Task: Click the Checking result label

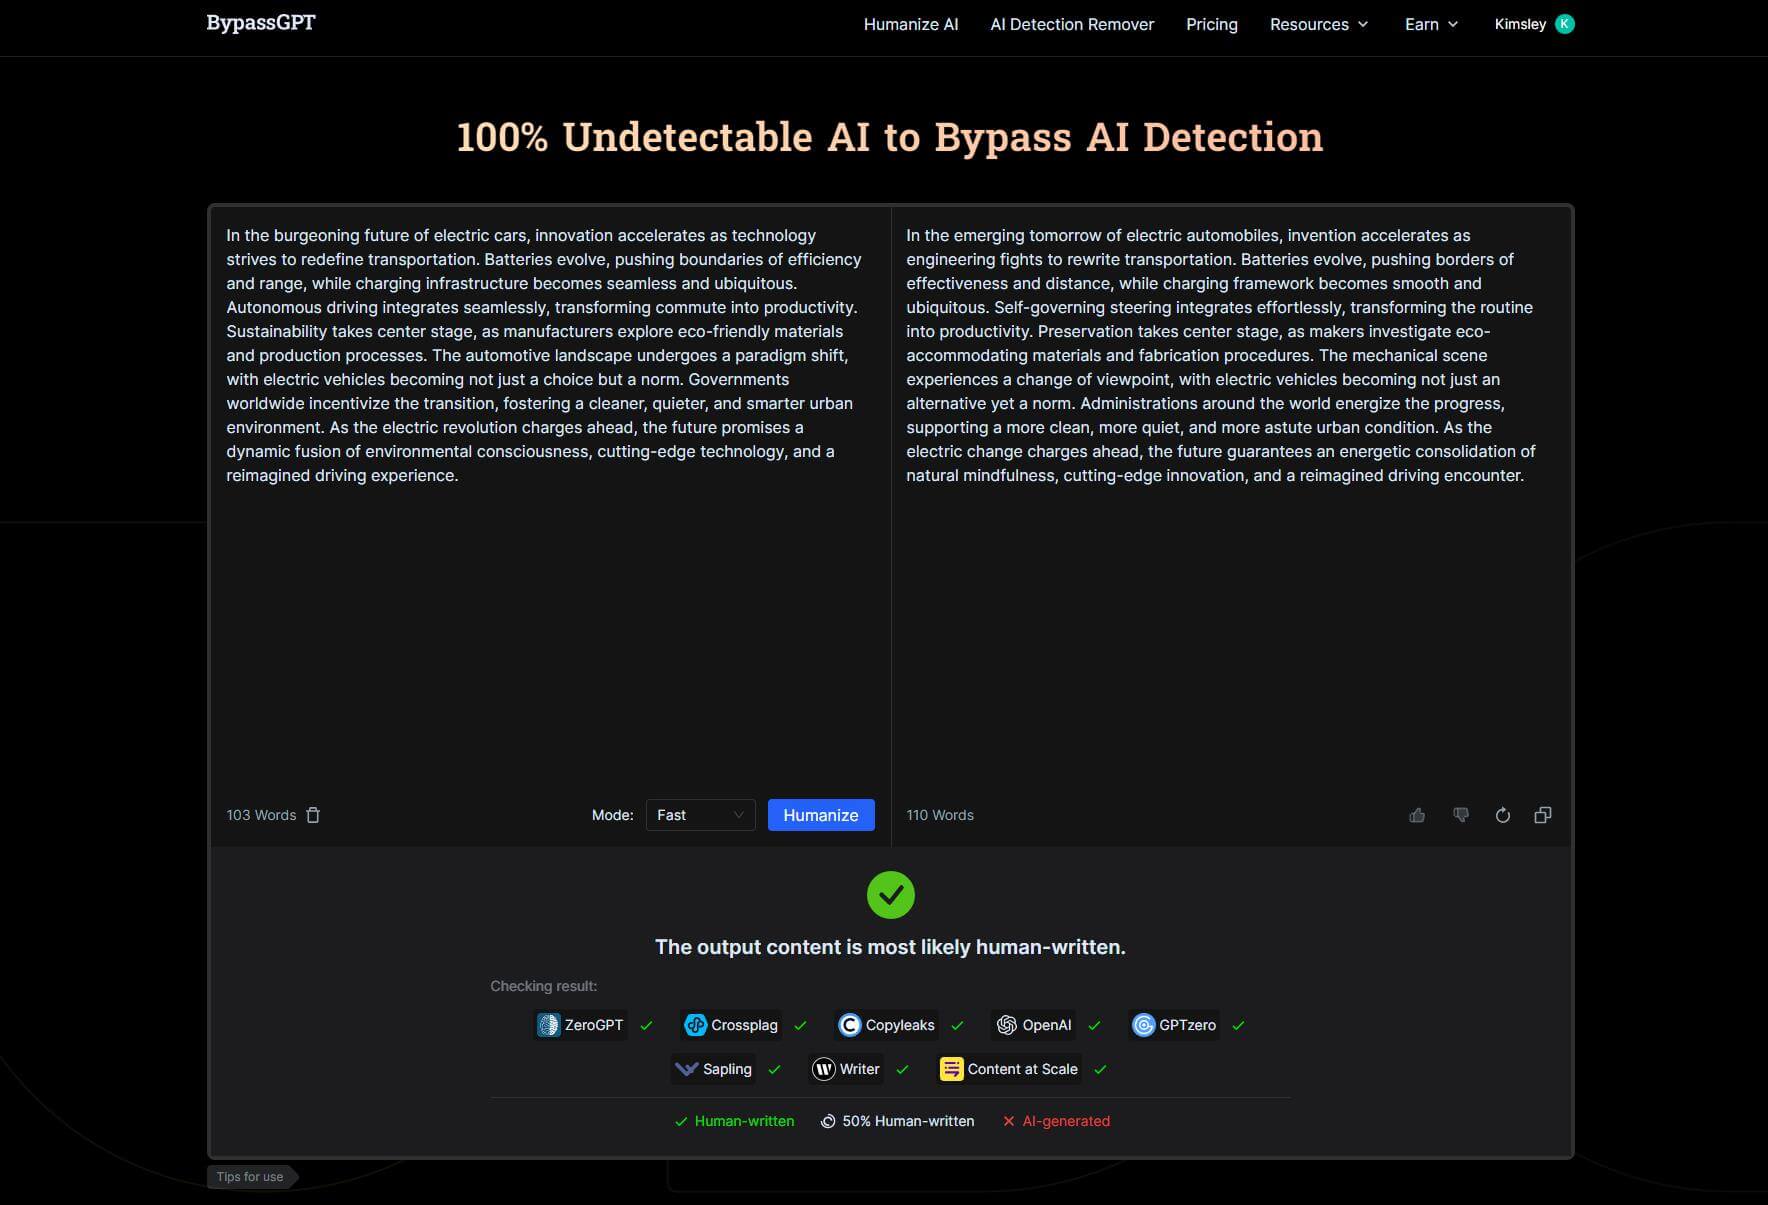Action: coord(543,986)
